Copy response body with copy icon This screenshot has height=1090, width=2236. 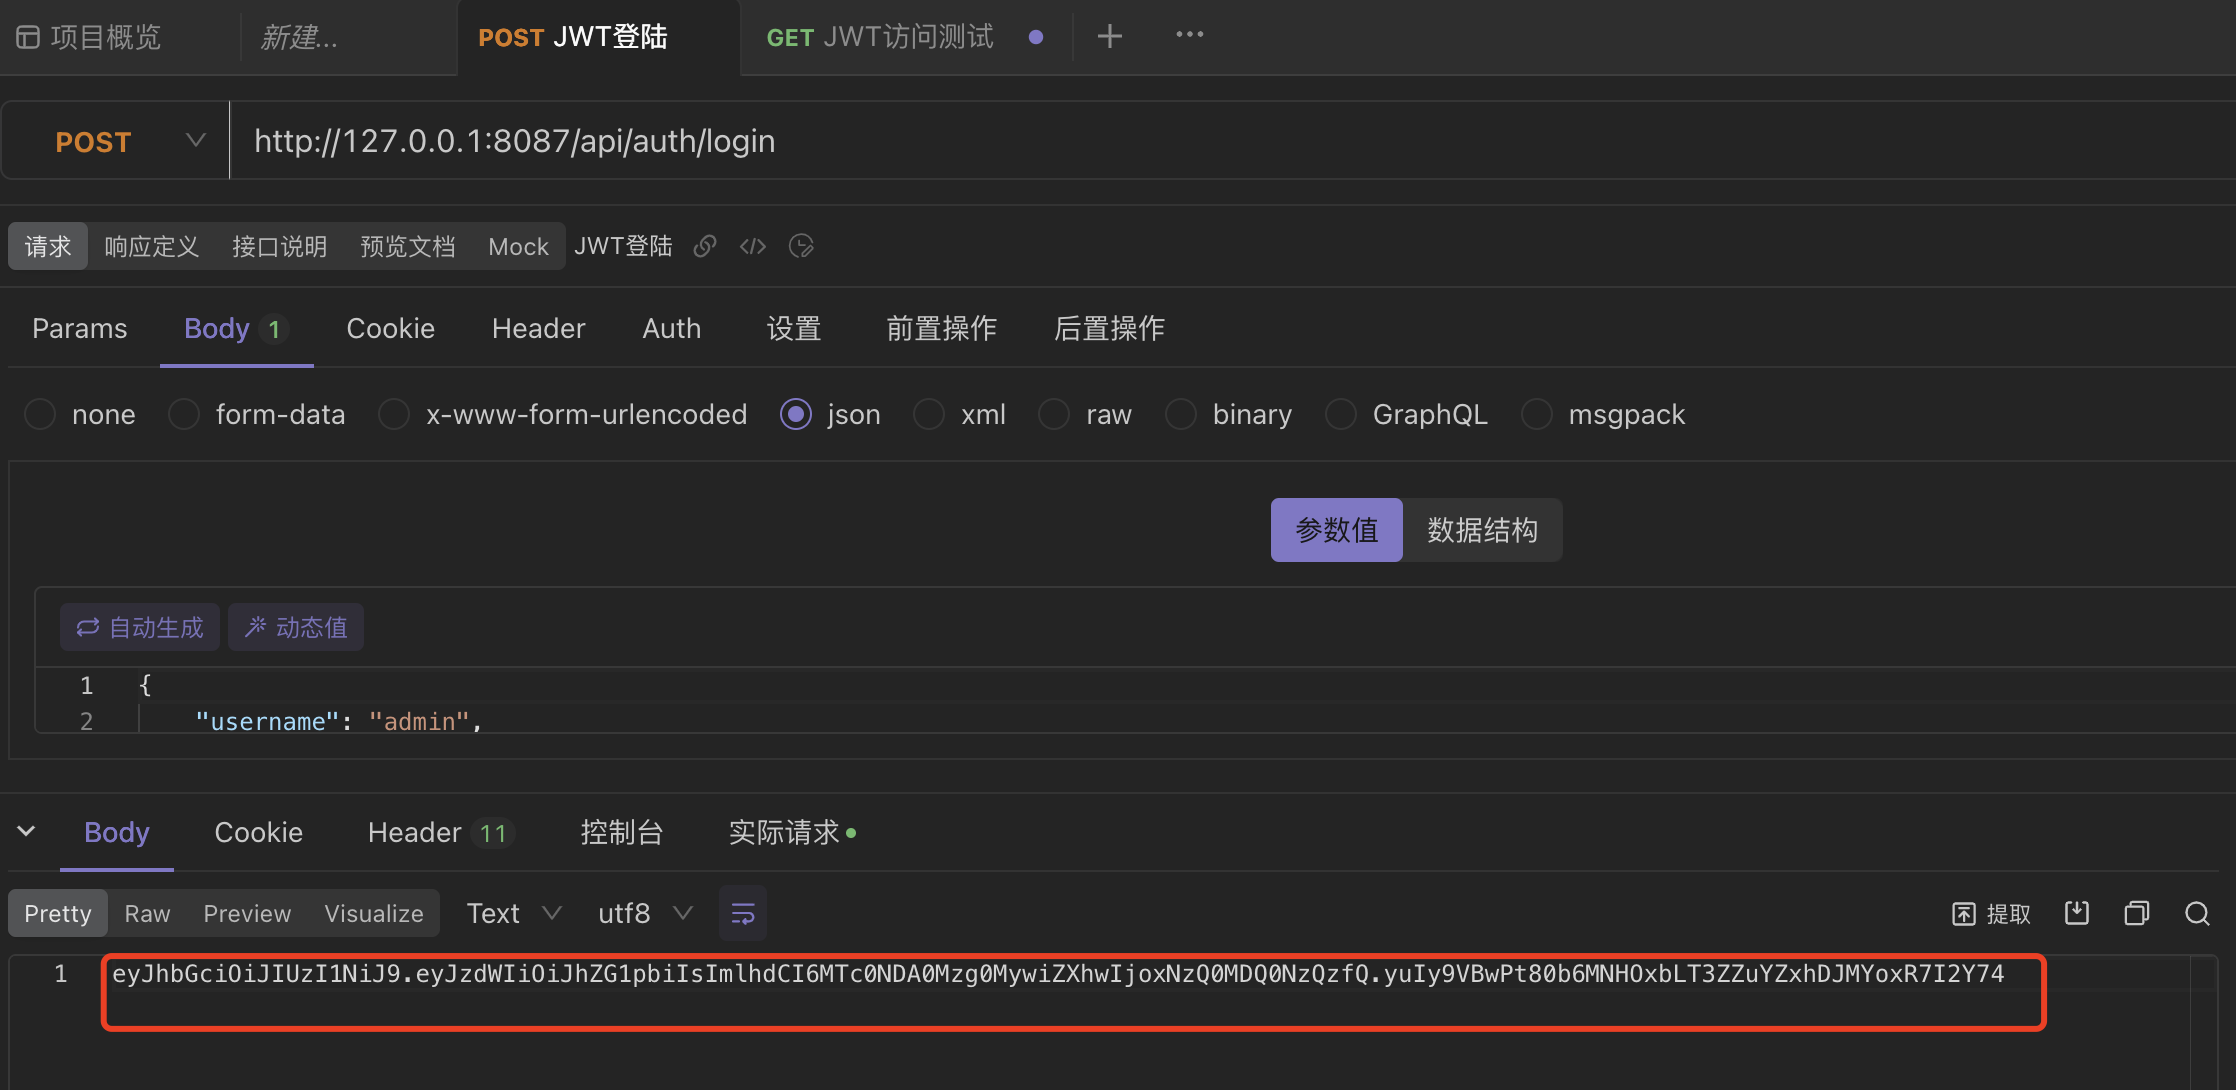pyautogui.click(x=2137, y=913)
